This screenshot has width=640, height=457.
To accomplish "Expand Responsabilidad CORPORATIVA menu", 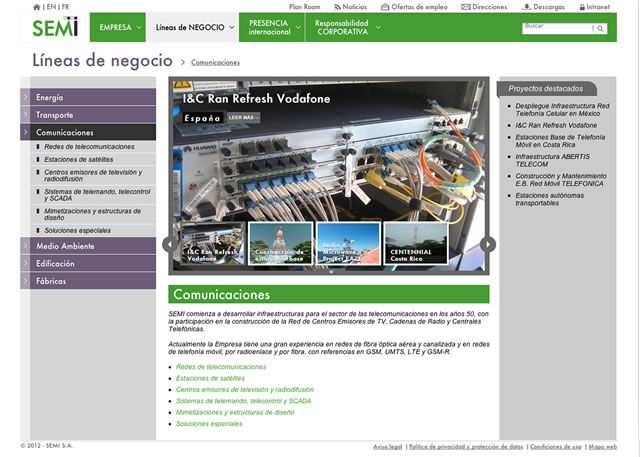I will pyautogui.click(x=345, y=27).
